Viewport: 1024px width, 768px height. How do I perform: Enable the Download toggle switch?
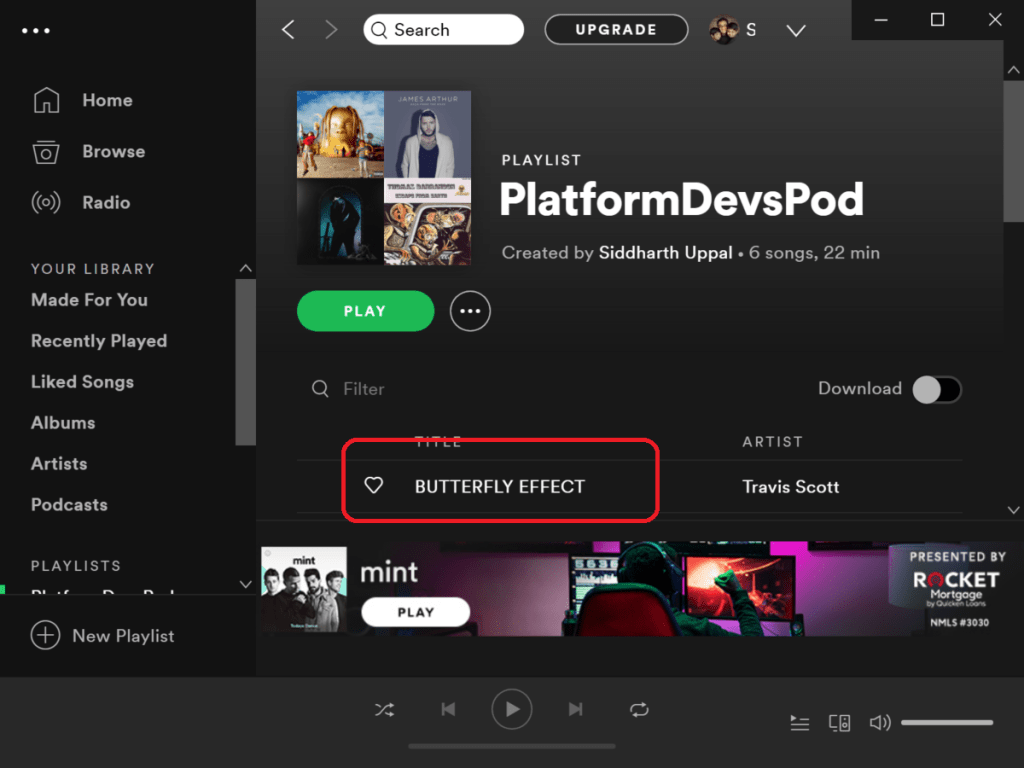[x=937, y=389]
